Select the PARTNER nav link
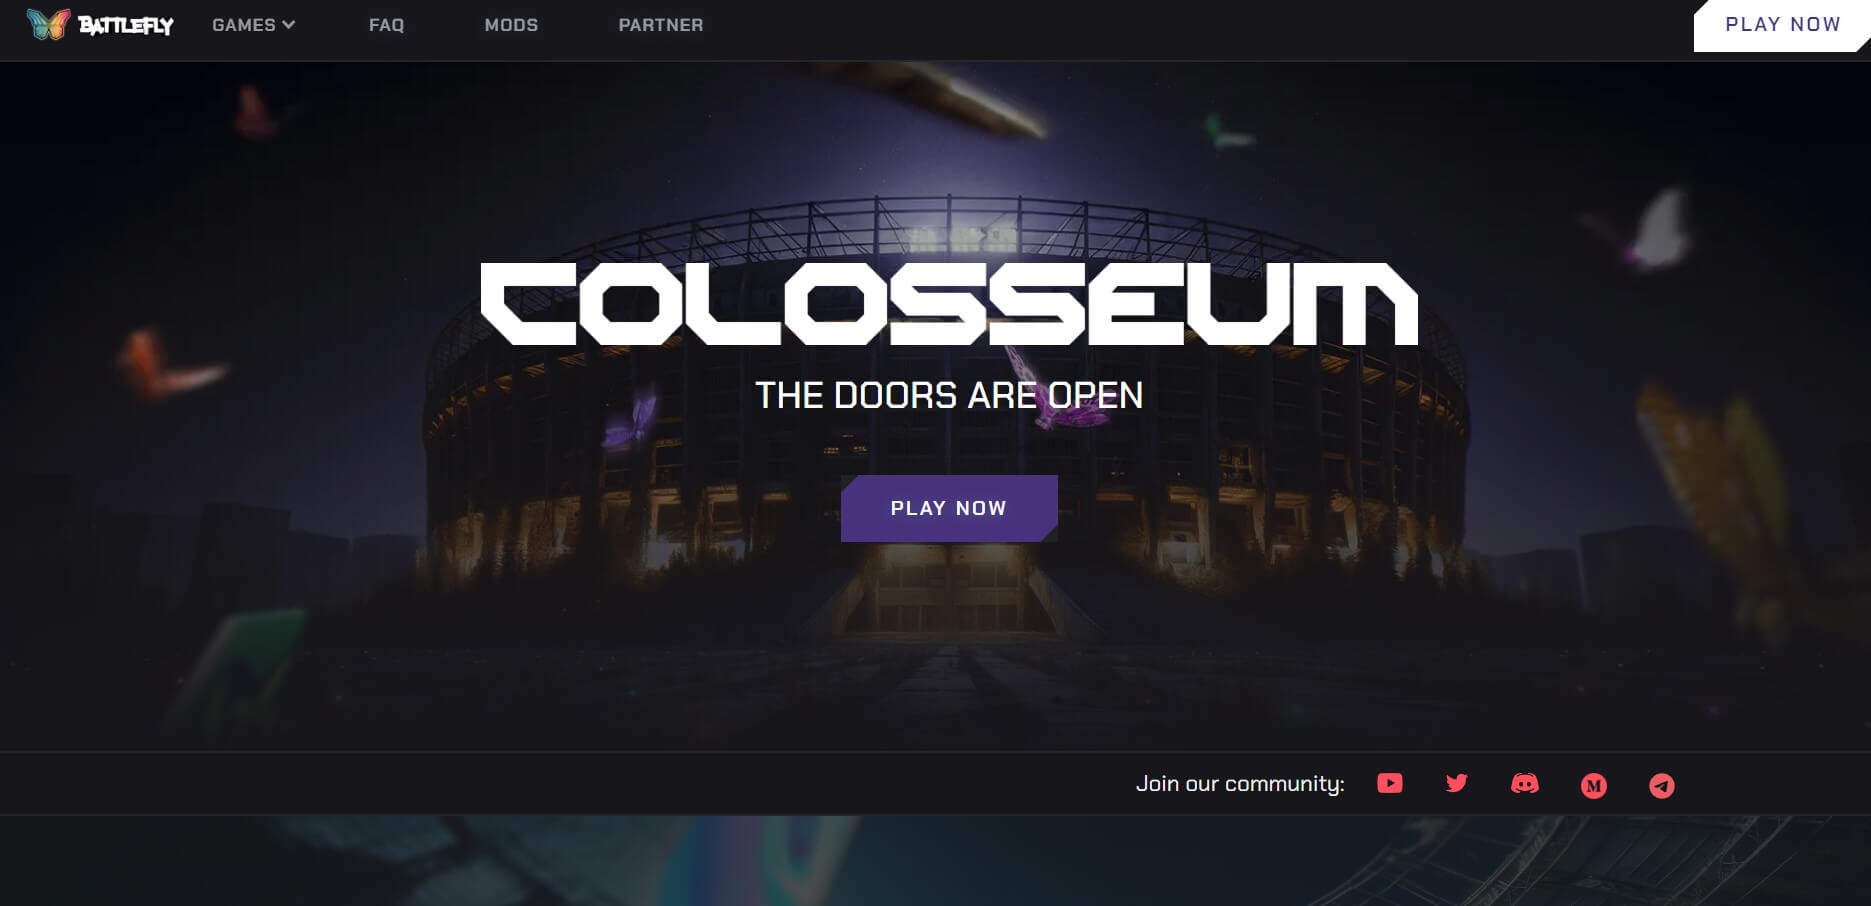This screenshot has width=1871, height=906. coord(661,25)
